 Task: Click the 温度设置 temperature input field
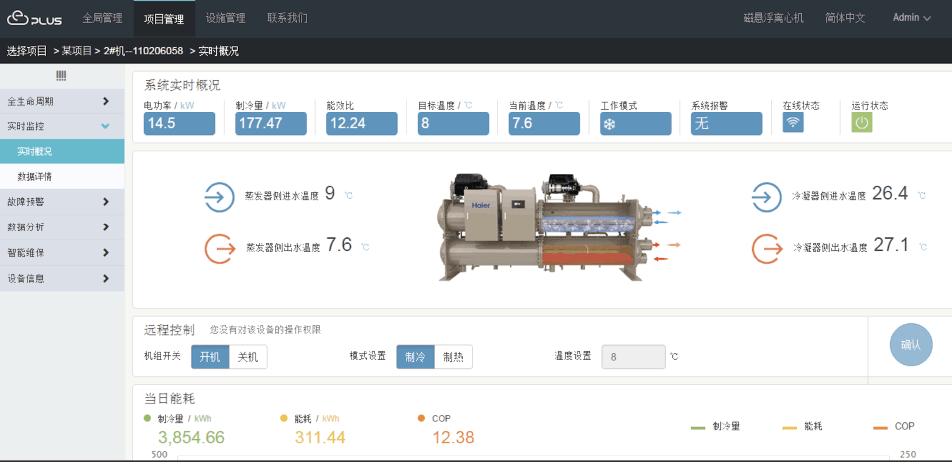633,357
